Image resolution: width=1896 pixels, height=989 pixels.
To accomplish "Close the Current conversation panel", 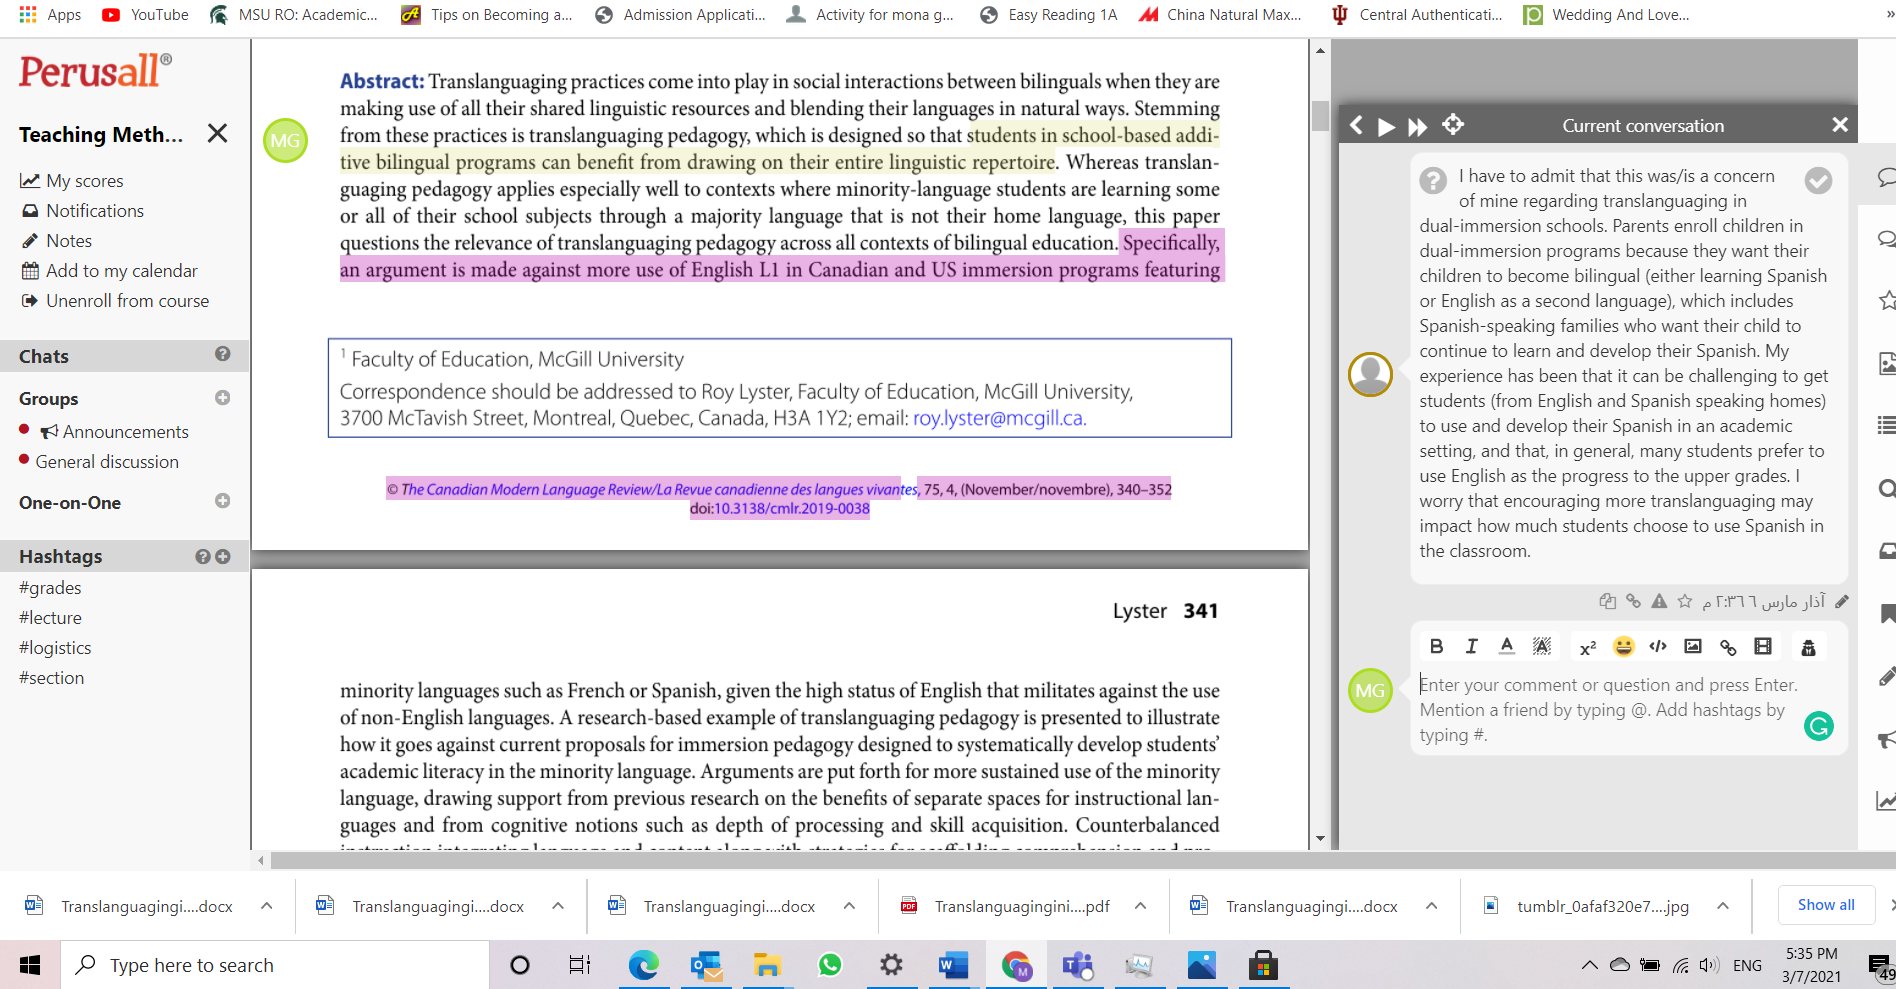I will click(x=1839, y=125).
